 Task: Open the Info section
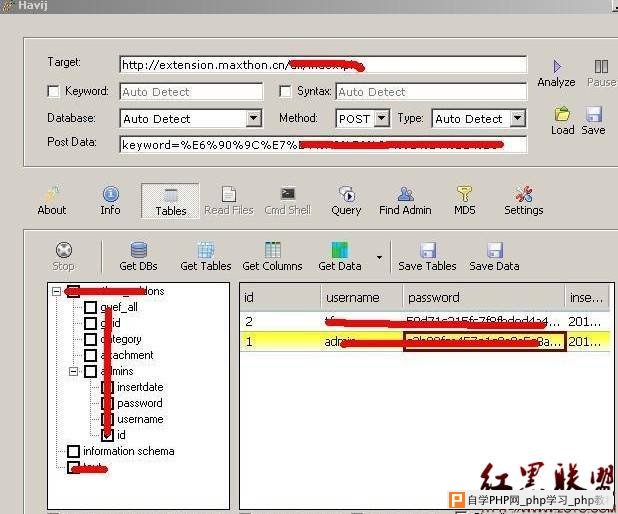(x=110, y=201)
